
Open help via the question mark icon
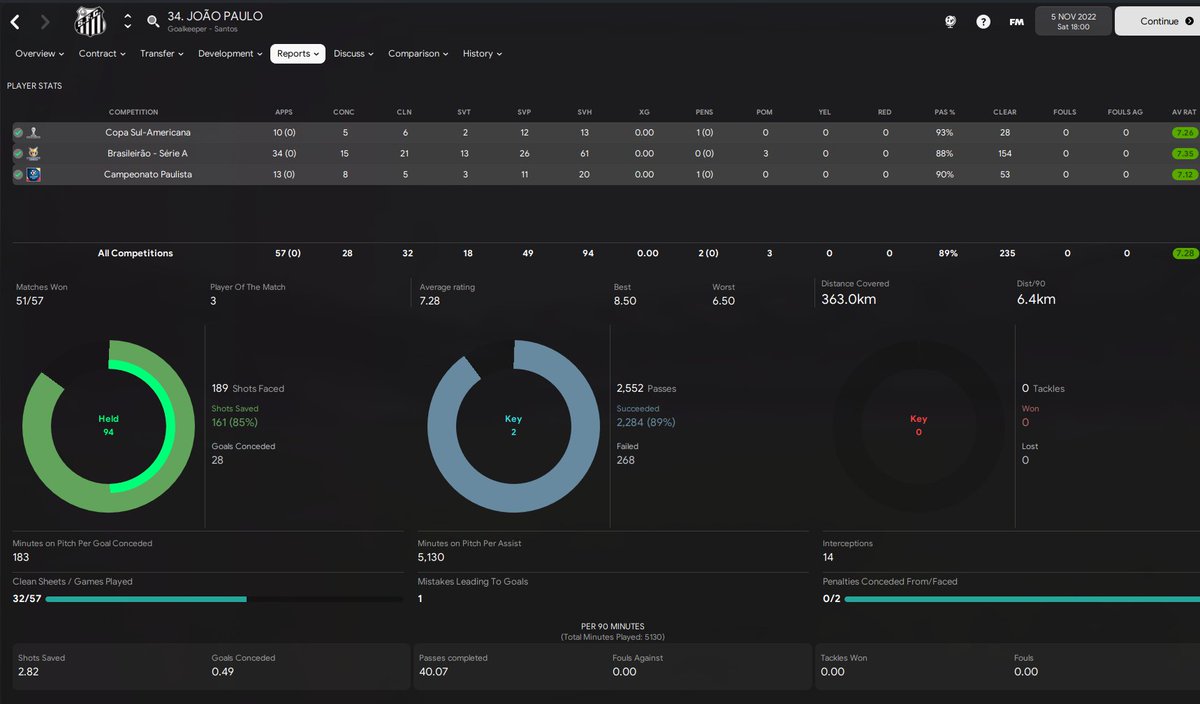click(982, 20)
